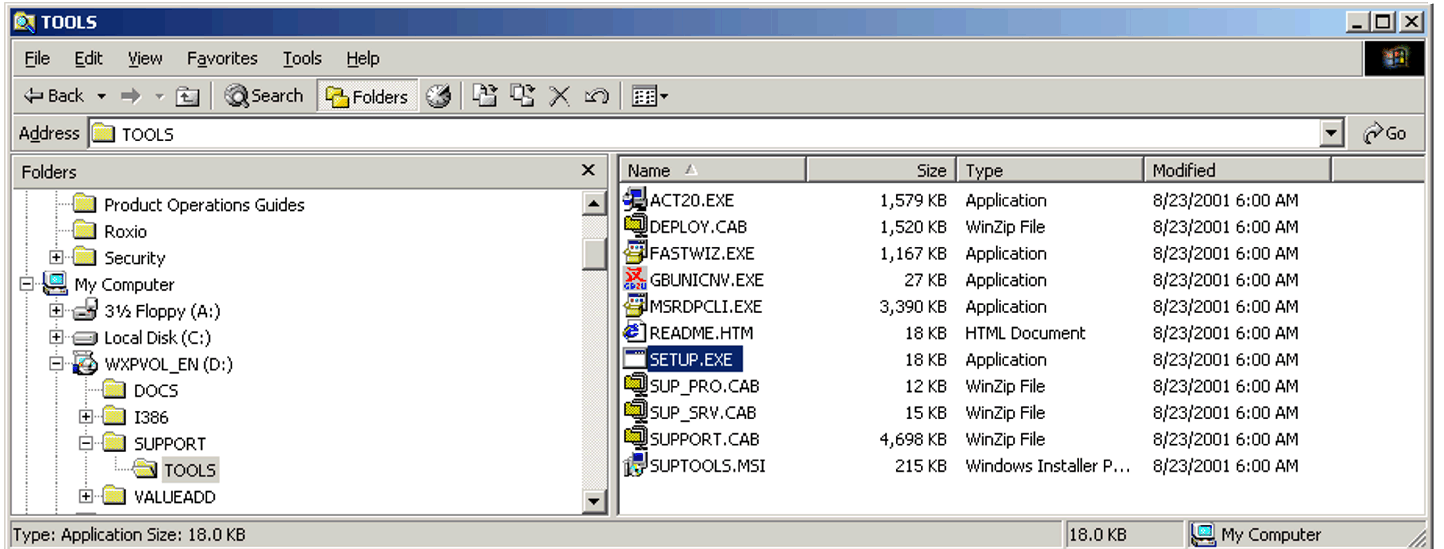Open the Favorites menu

[222, 58]
